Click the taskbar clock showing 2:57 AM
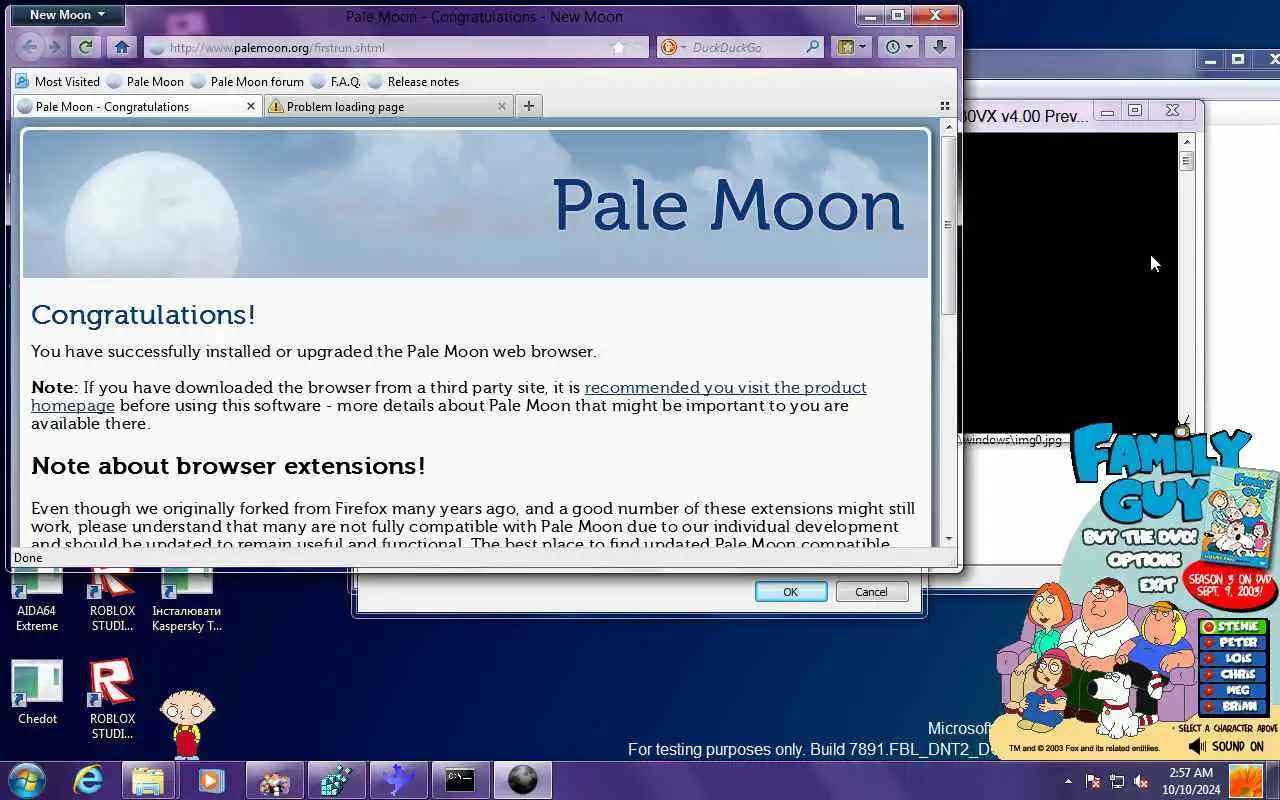The width and height of the screenshot is (1280, 800). point(1189,781)
